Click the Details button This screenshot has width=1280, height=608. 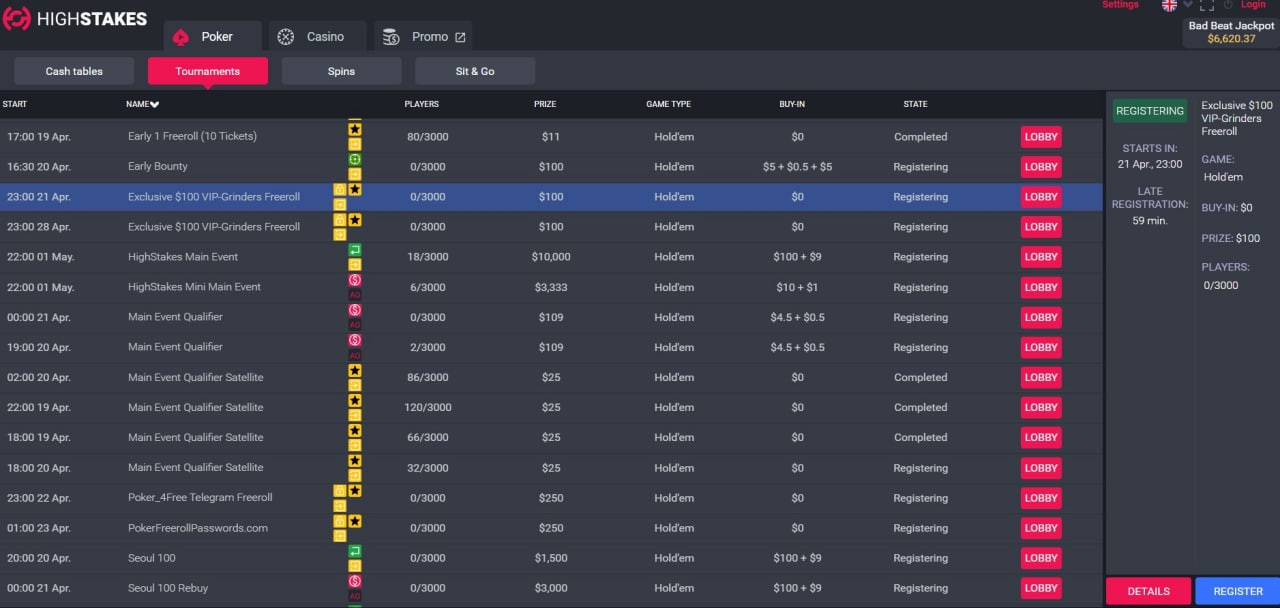pos(1148,591)
